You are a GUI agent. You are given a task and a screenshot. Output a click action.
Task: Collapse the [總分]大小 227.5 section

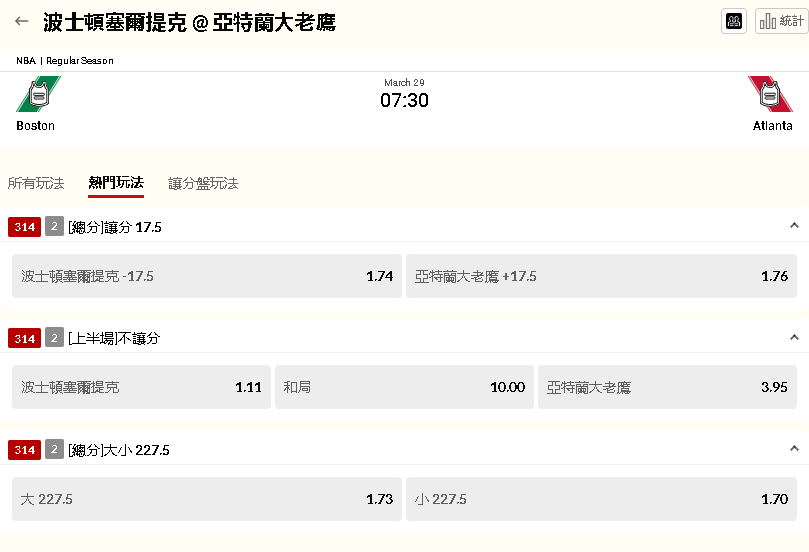(794, 450)
